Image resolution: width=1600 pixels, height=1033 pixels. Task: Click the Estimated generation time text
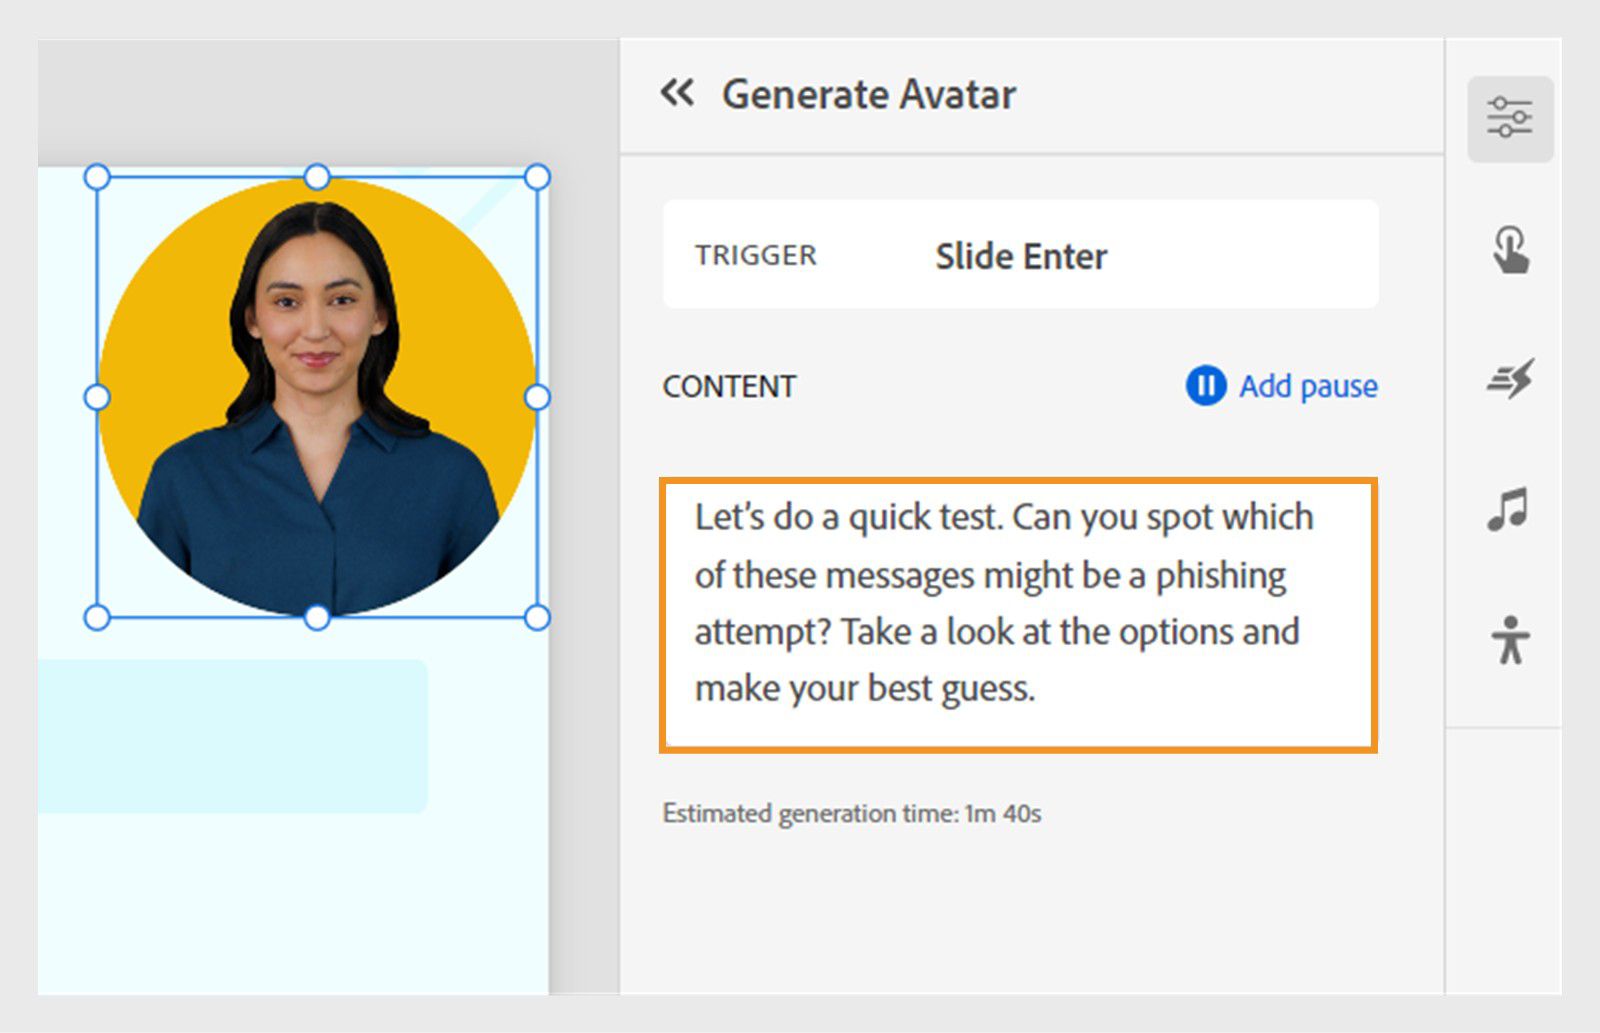pyautogui.click(x=852, y=813)
